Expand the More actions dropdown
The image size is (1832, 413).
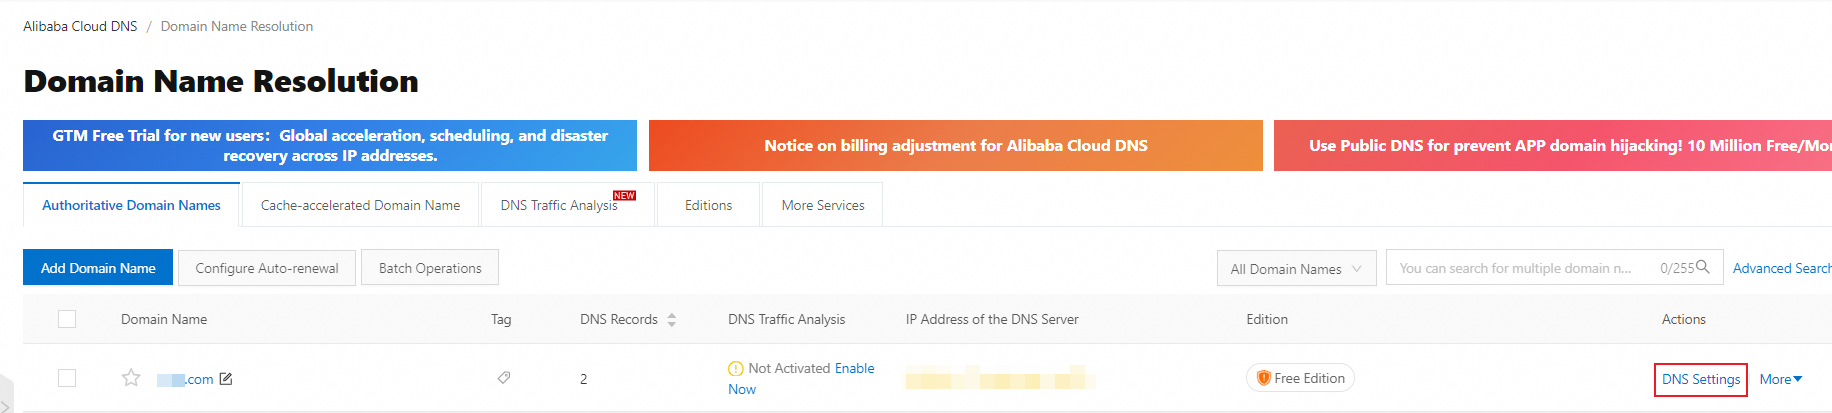point(1781,379)
